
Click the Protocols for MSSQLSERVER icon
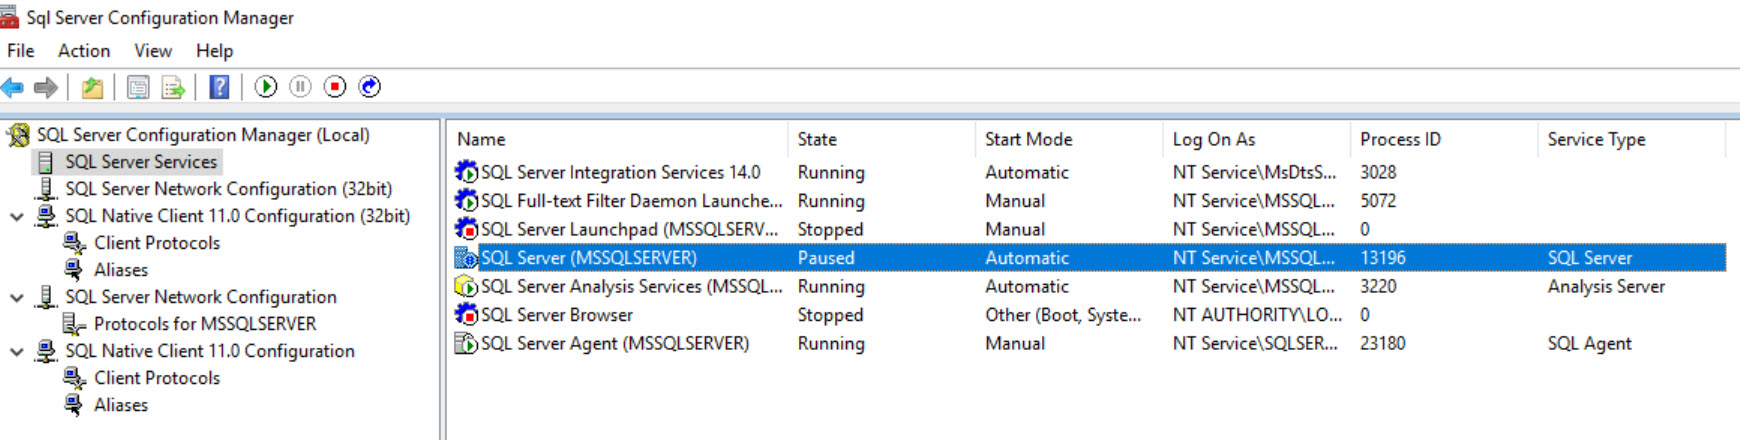(x=74, y=324)
